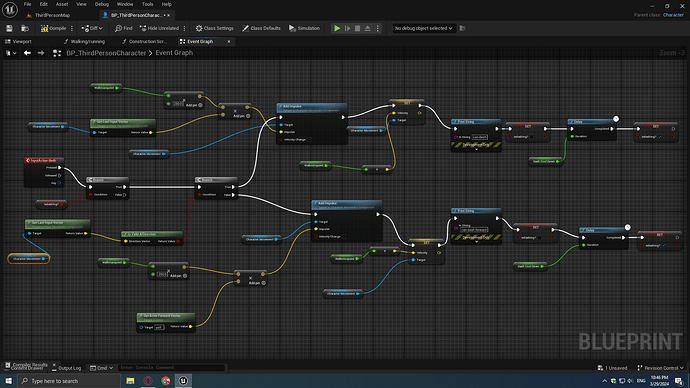Click the navigate back arrow
Viewport: 690px width, 388px height.
coord(27,53)
